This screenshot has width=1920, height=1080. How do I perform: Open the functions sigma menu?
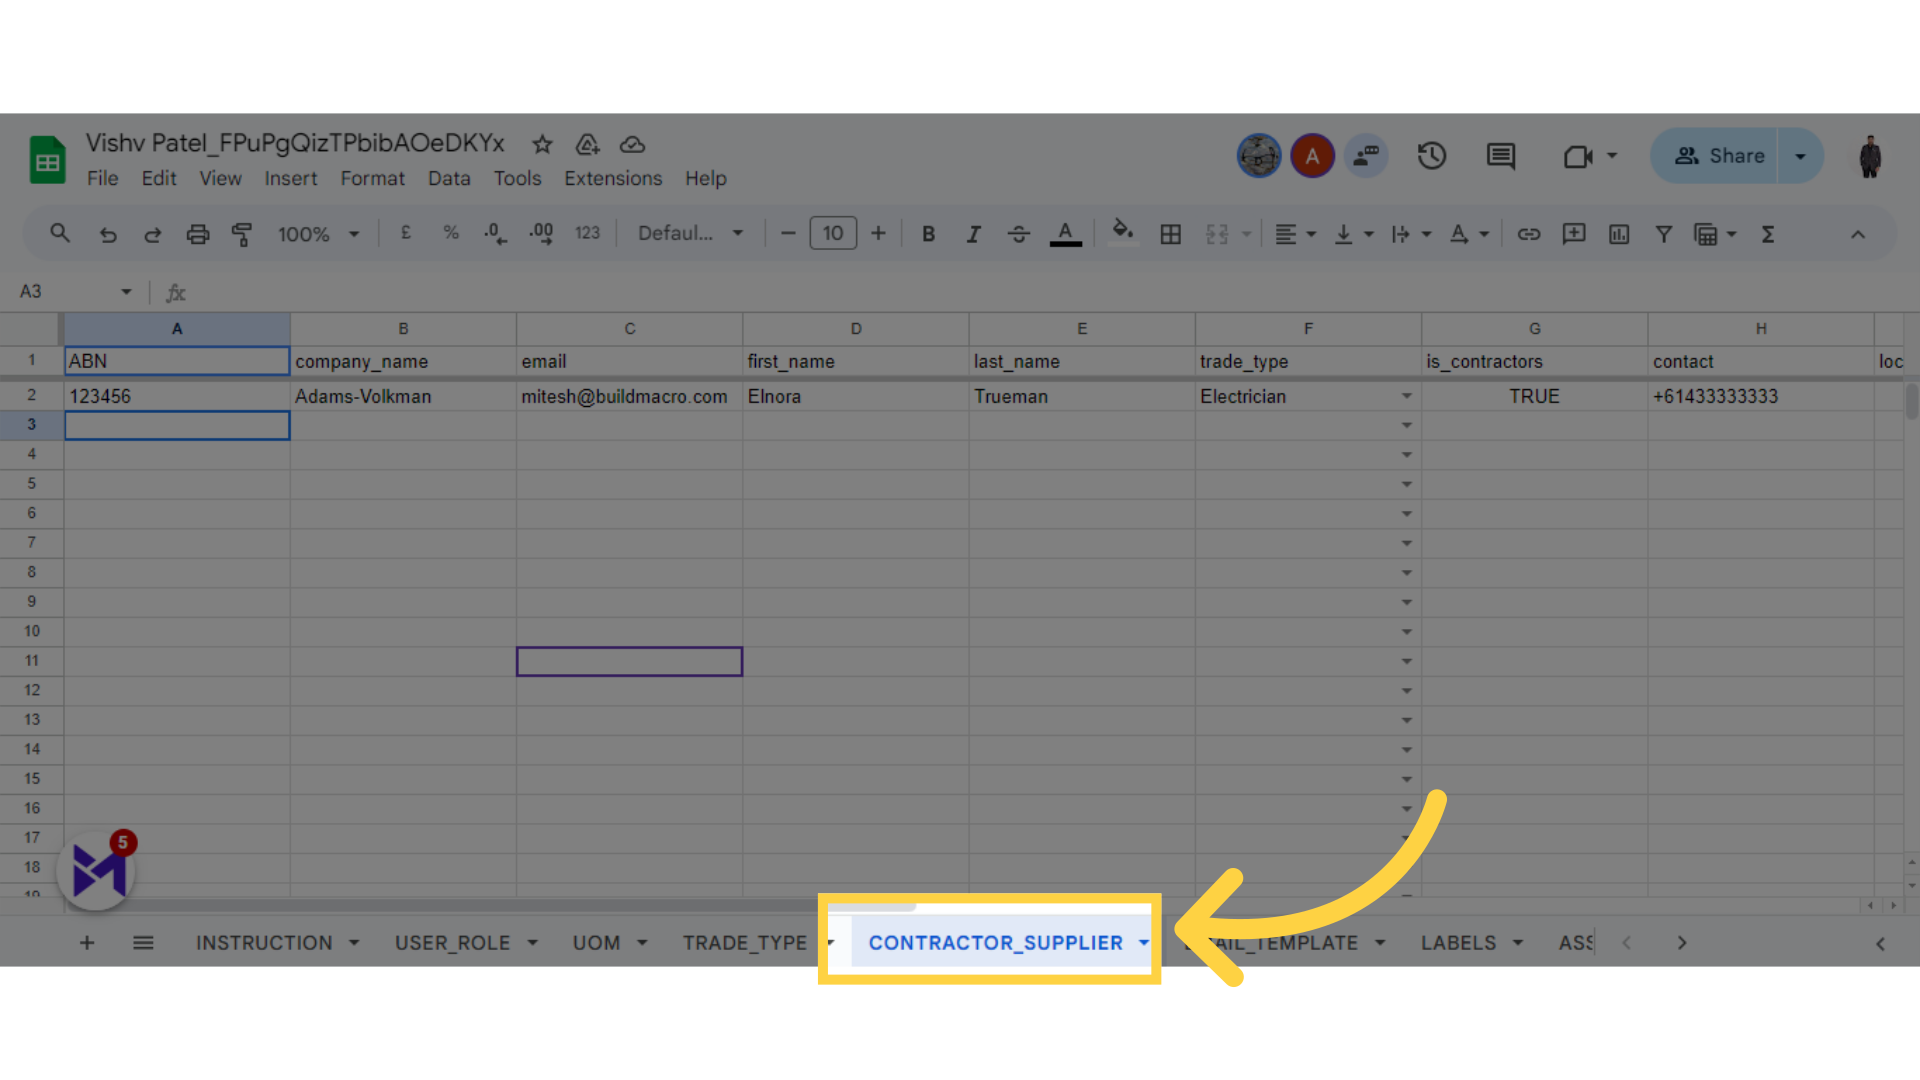tap(1768, 234)
